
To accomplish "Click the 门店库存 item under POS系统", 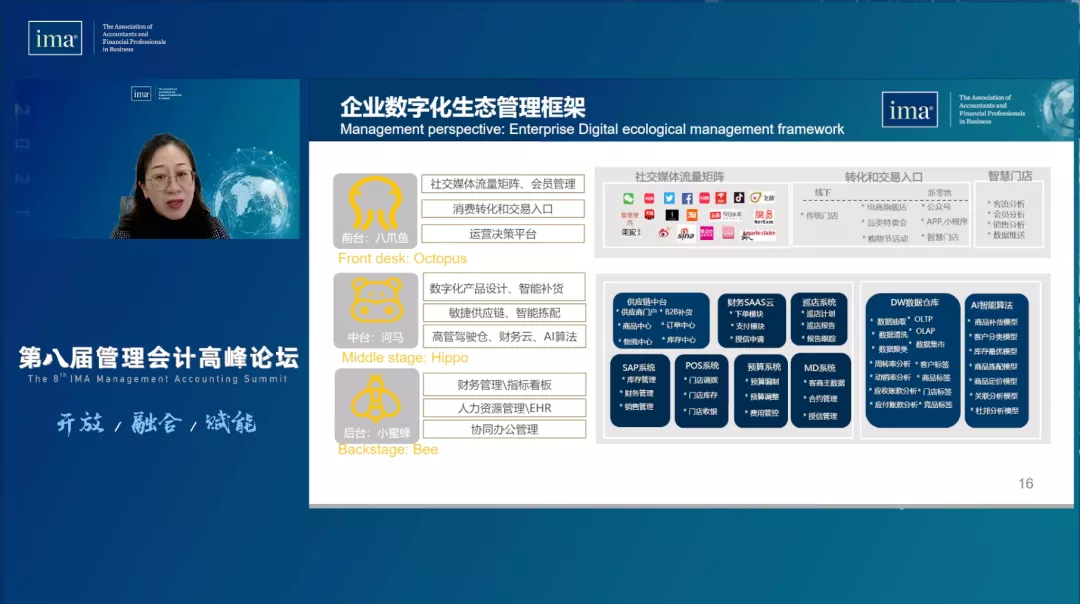I will pyautogui.click(x=703, y=395).
